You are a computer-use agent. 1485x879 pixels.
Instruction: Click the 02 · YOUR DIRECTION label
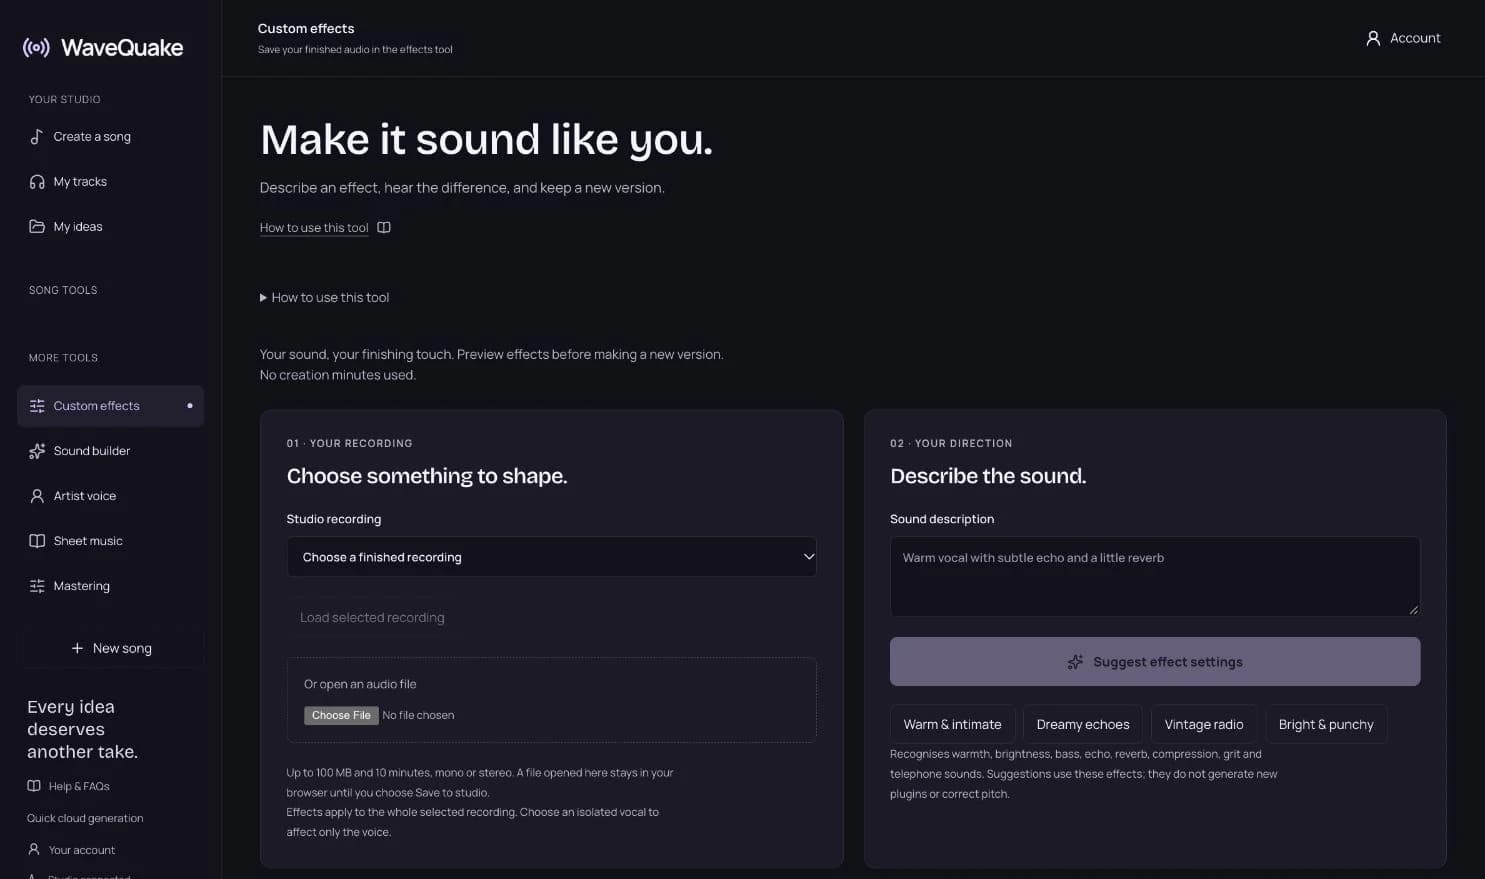pyautogui.click(x=951, y=443)
